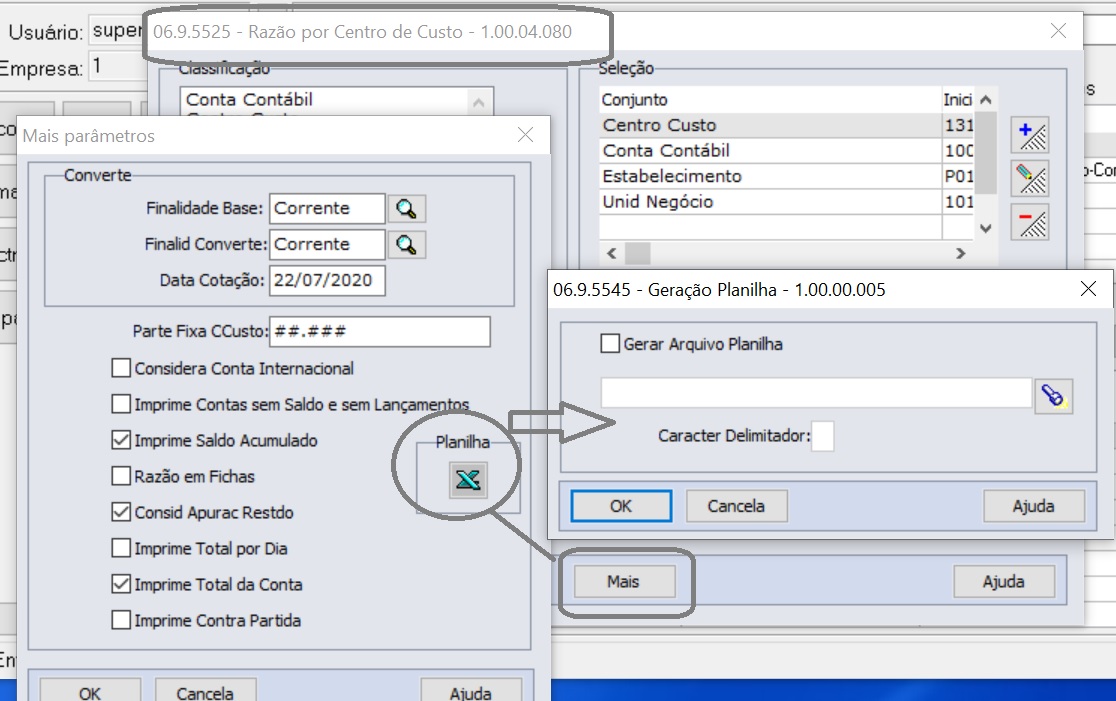Uncheck Imprime Saldo Acumulado
Screen dimensions: 1116x701
(121, 441)
